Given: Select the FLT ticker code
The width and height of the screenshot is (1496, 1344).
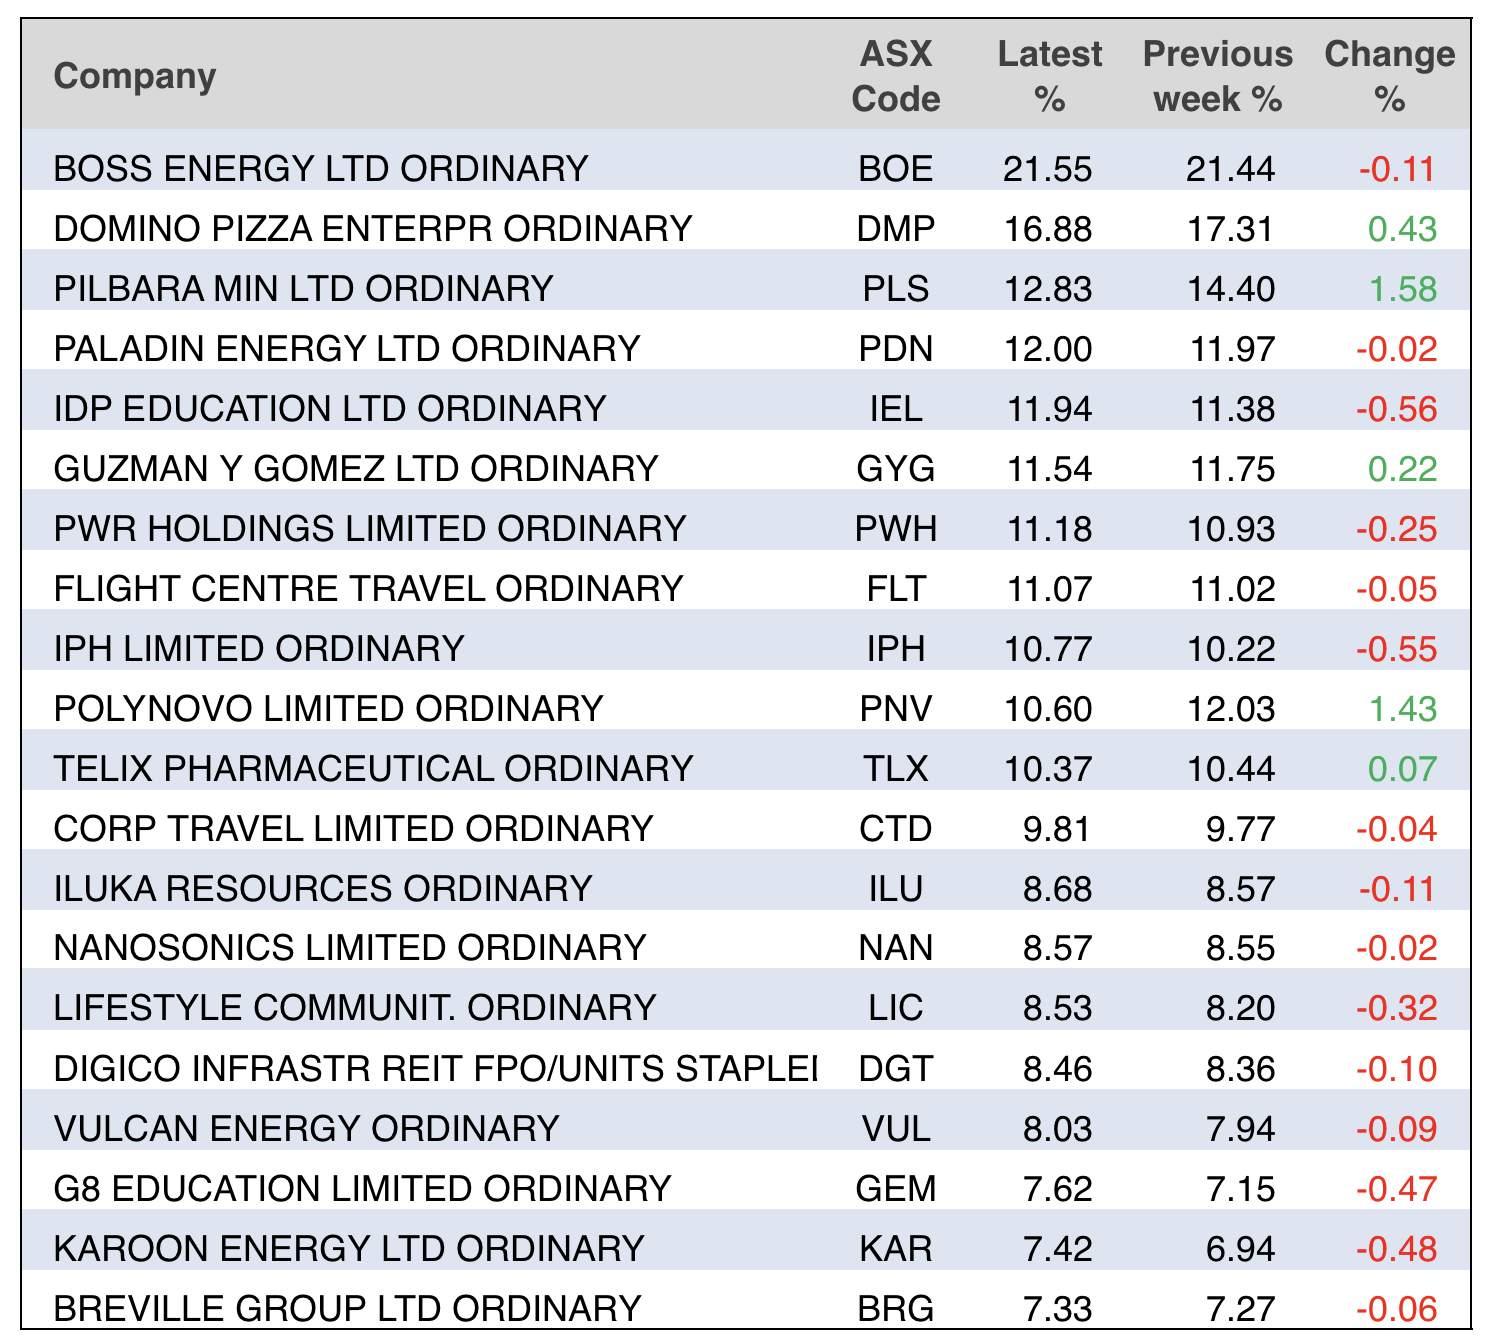Looking at the screenshot, I should coord(895,589).
